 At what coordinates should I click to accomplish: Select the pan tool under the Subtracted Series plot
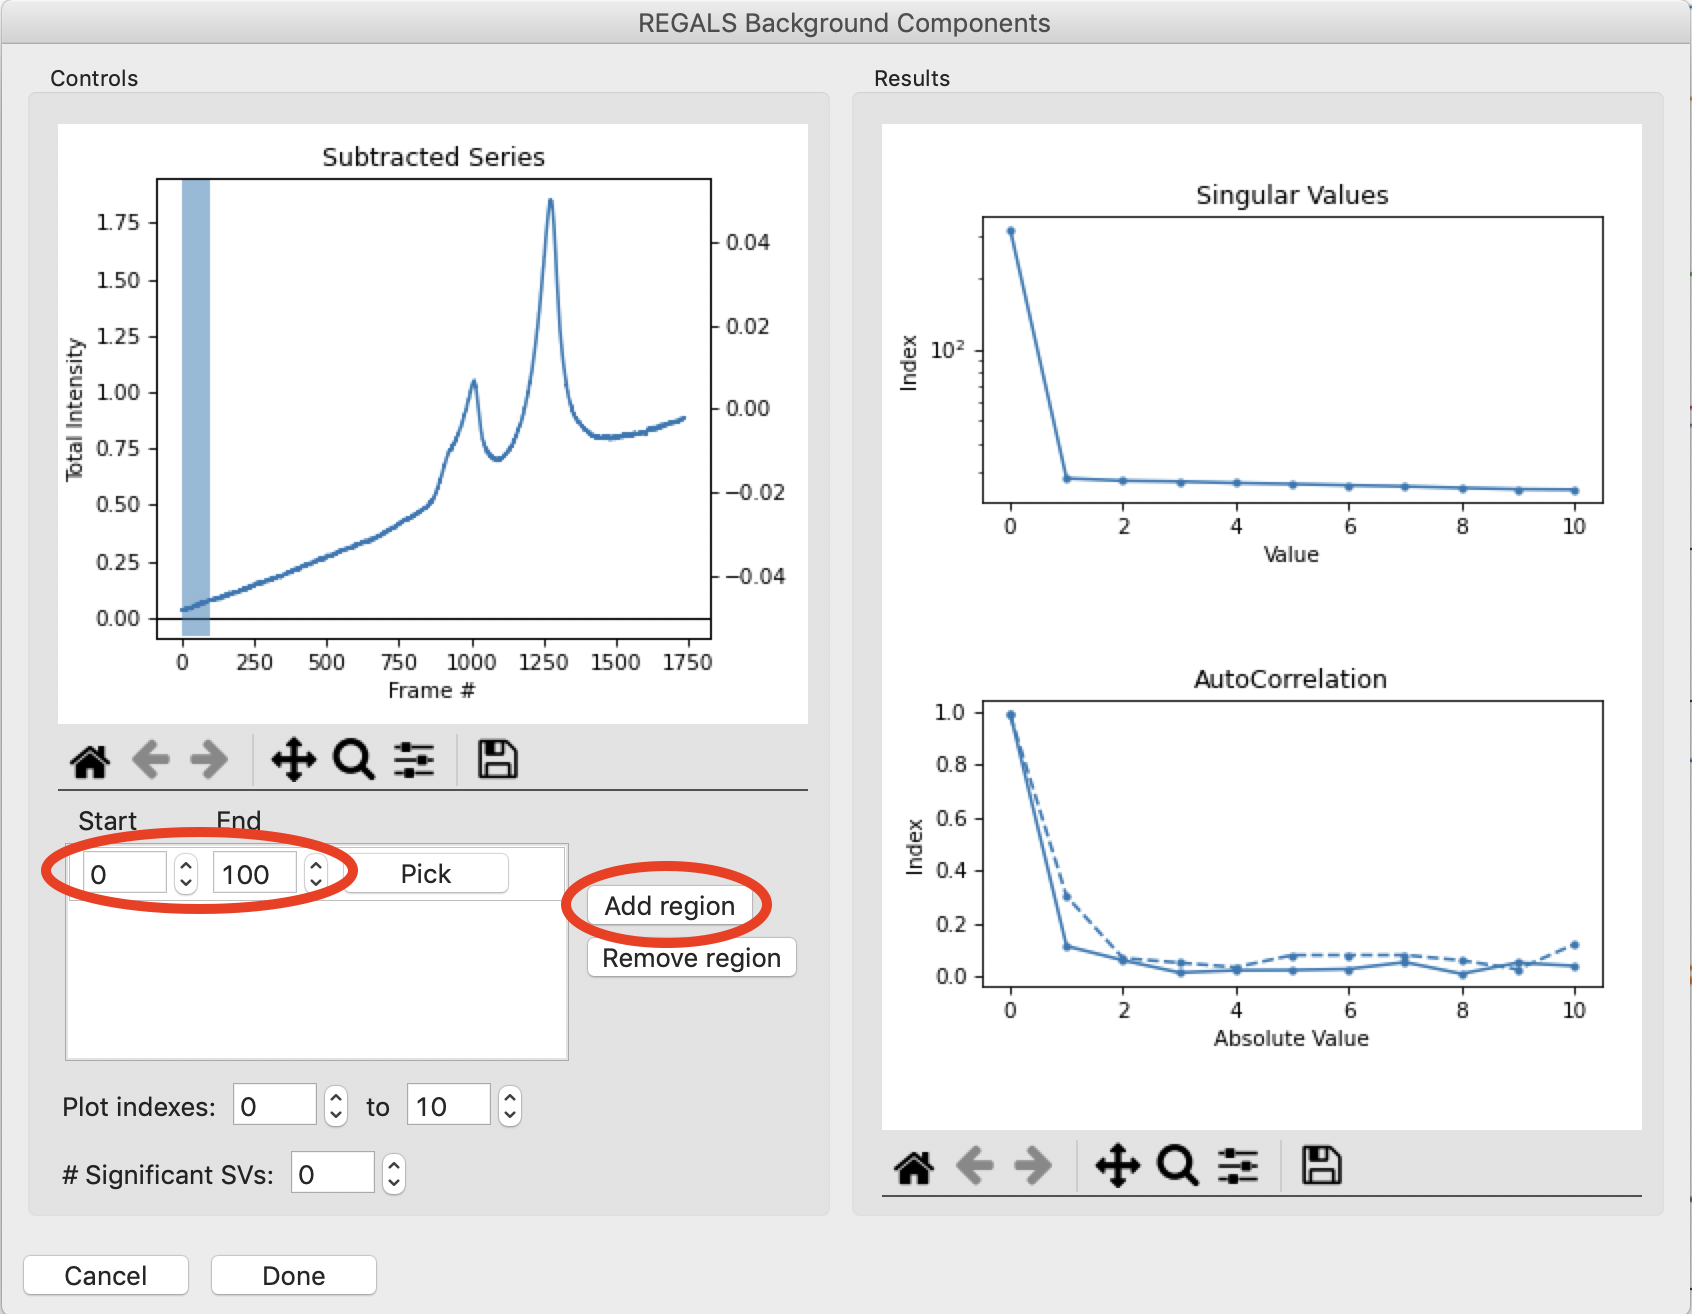pyautogui.click(x=293, y=760)
